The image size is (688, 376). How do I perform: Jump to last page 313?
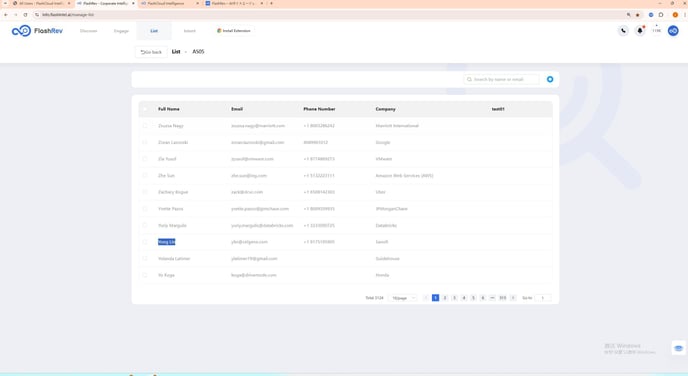click(x=503, y=298)
